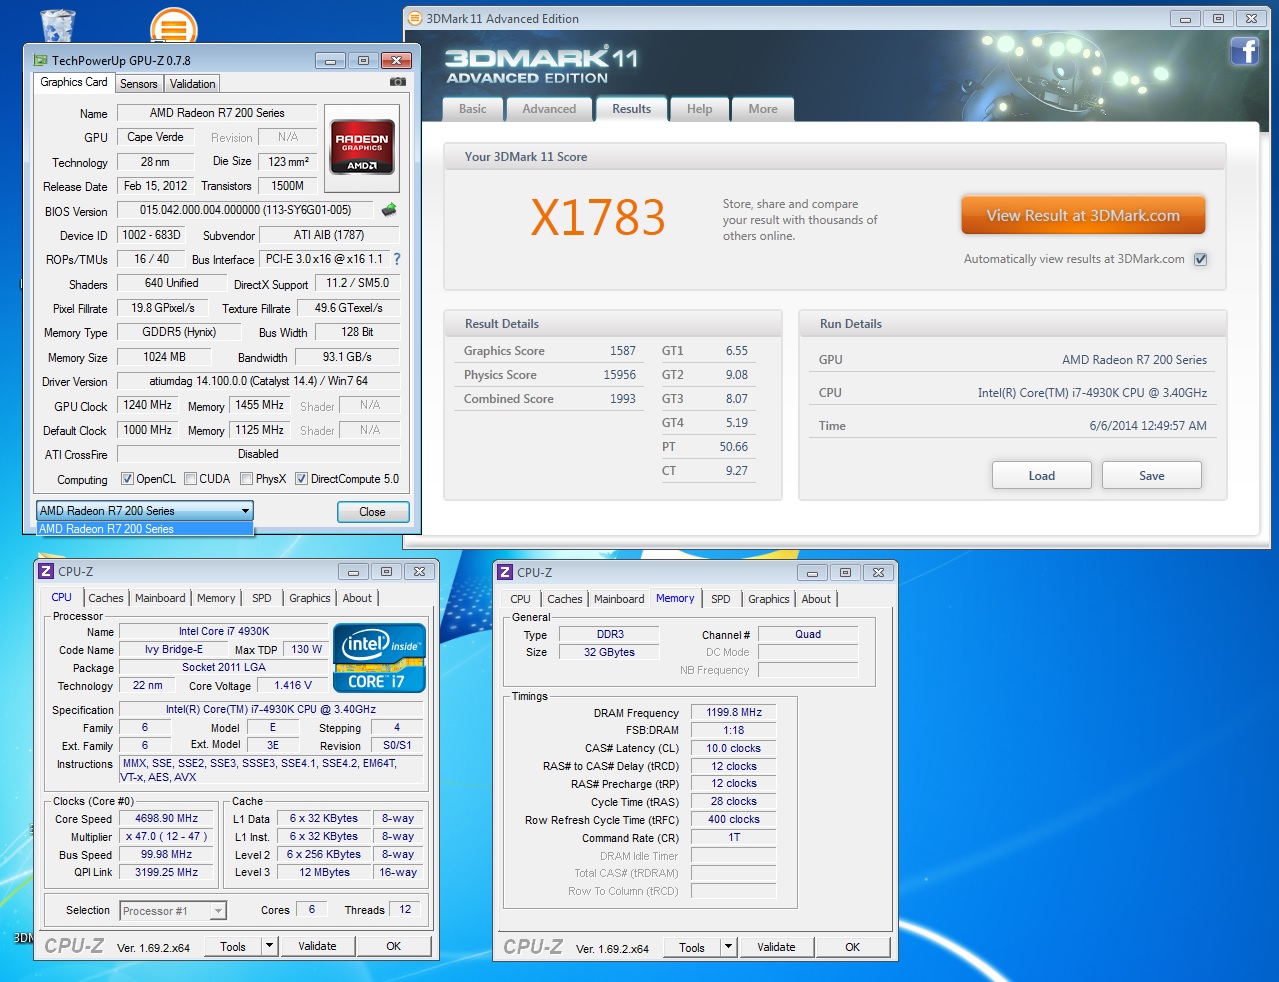Uncheck automatically view results at 3DMark.com
1279x982 pixels.
click(1201, 259)
